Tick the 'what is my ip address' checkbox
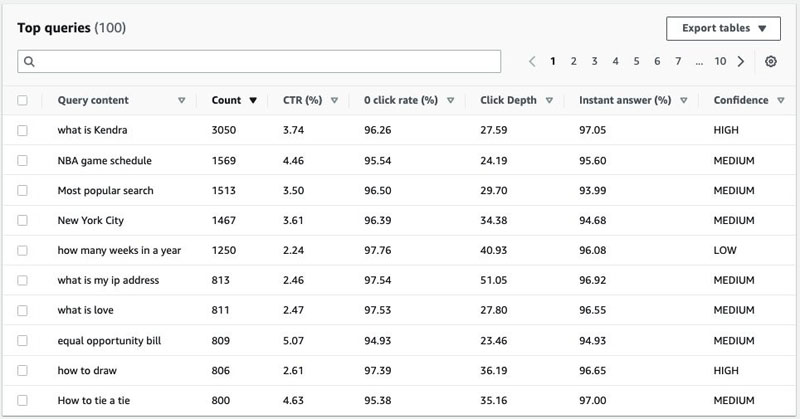The image size is (800, 419). point(22,280)
